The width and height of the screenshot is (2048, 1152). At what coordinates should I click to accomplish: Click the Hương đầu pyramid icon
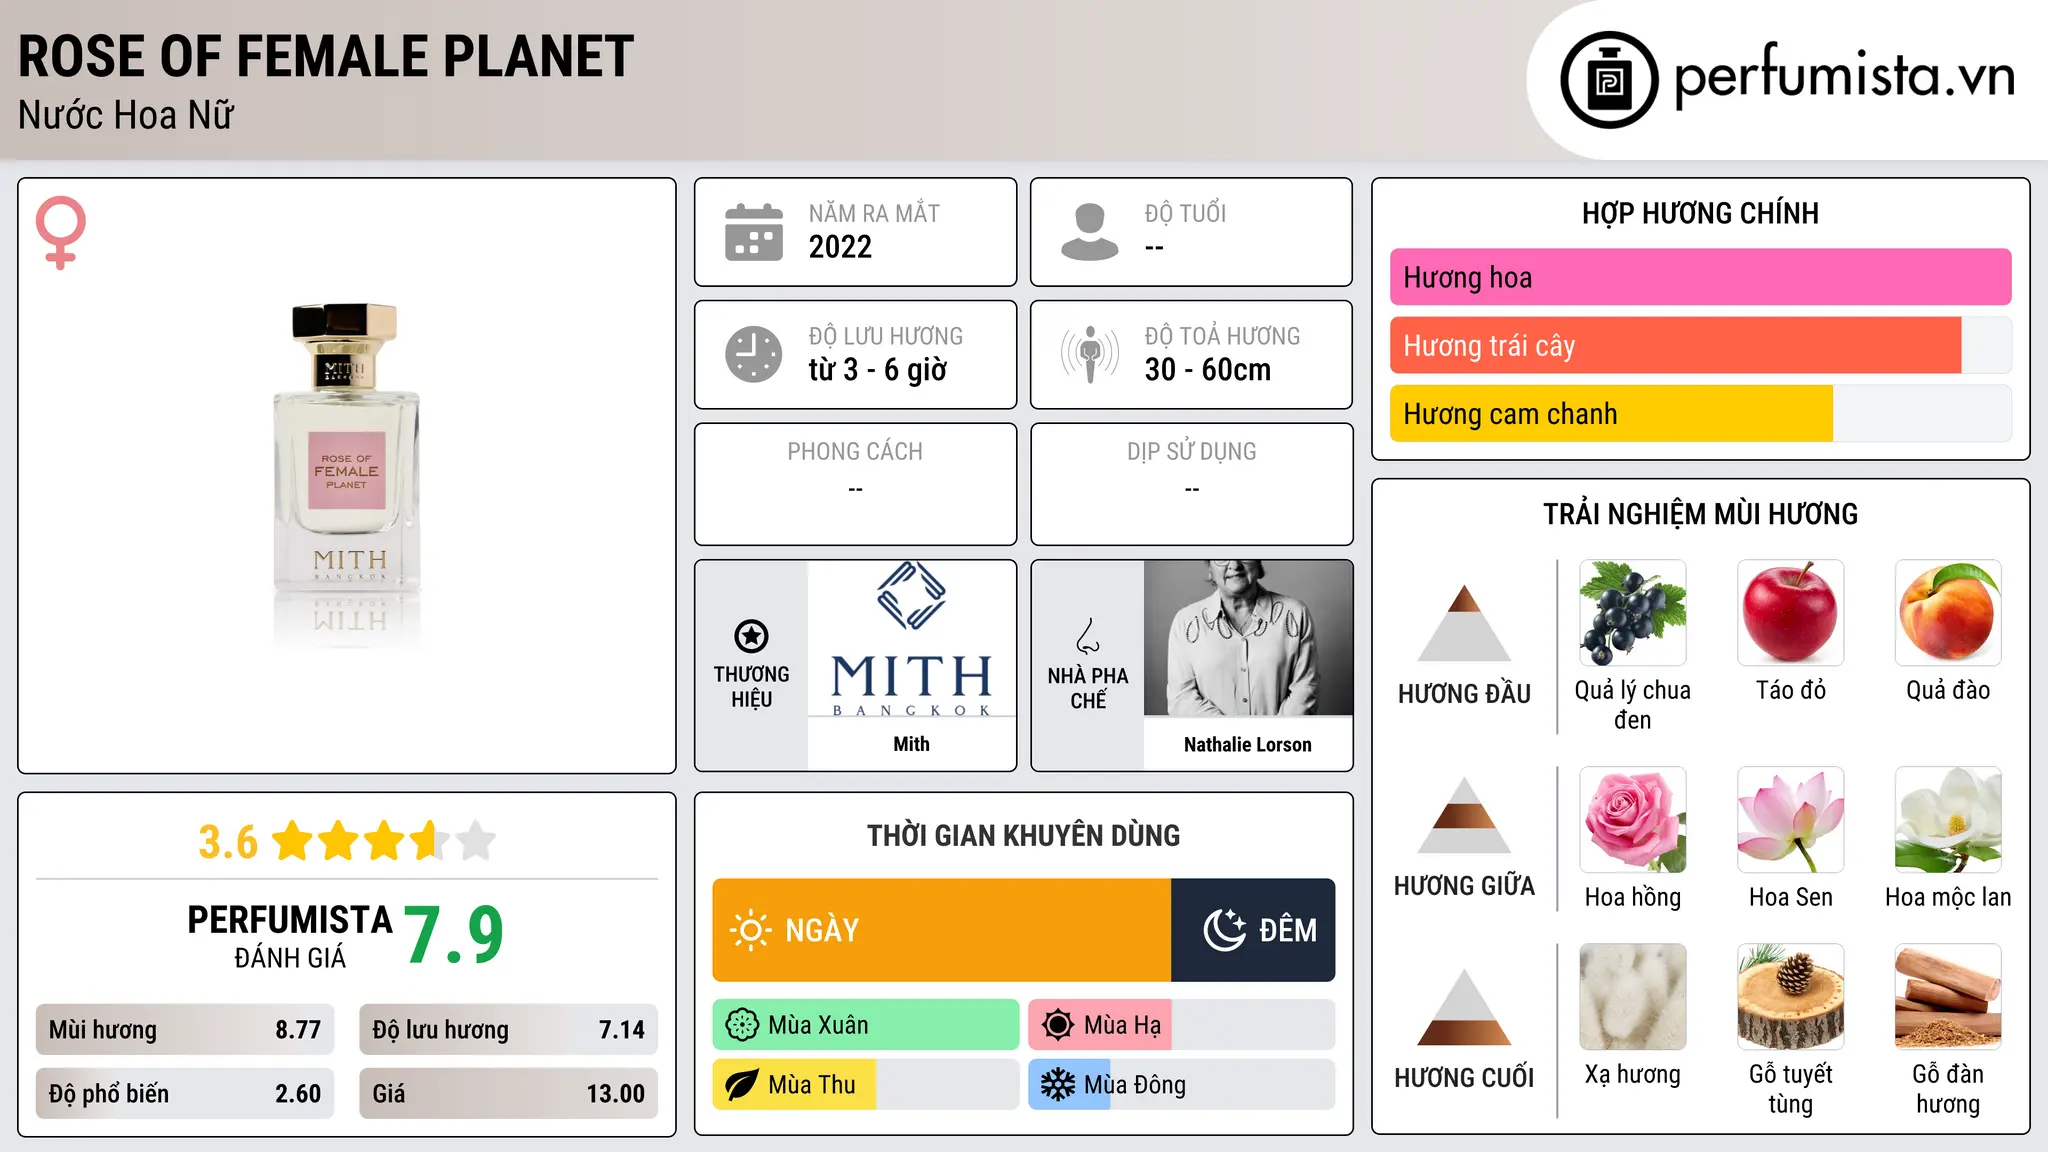1465,623
